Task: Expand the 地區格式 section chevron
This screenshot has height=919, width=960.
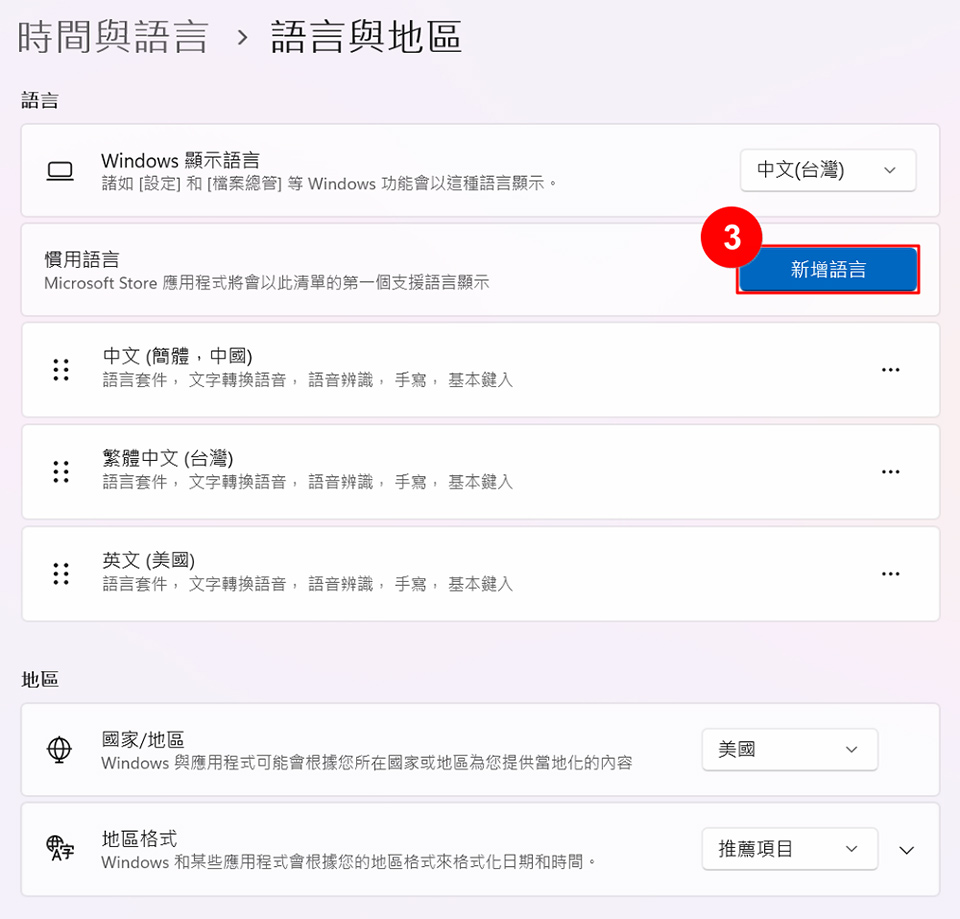Action: (906, 850)
